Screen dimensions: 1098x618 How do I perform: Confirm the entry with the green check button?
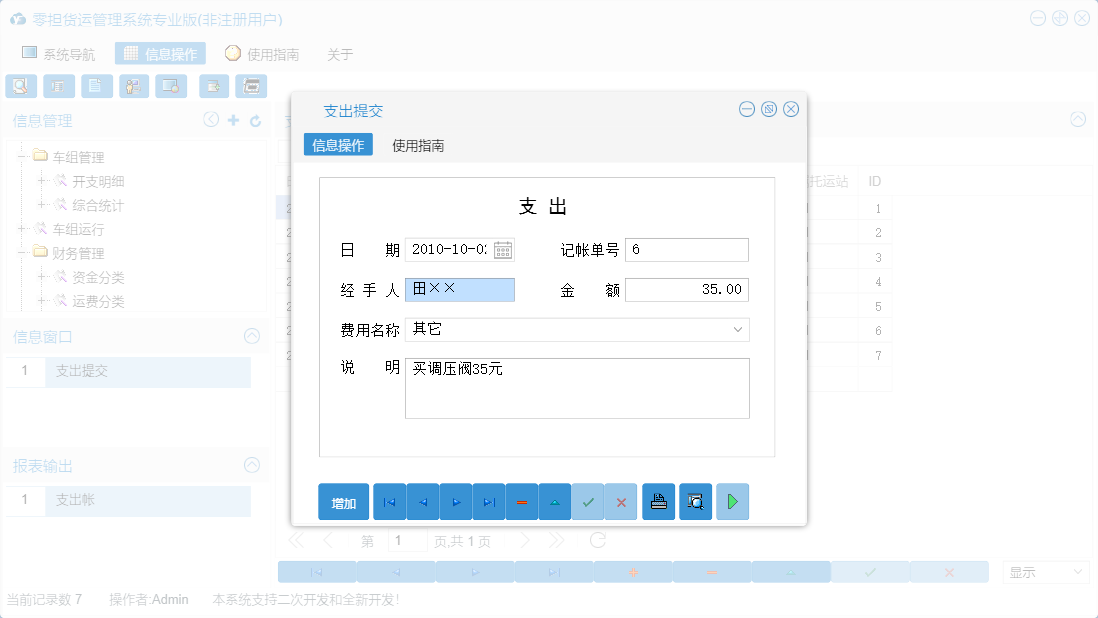tap(589, 501)
